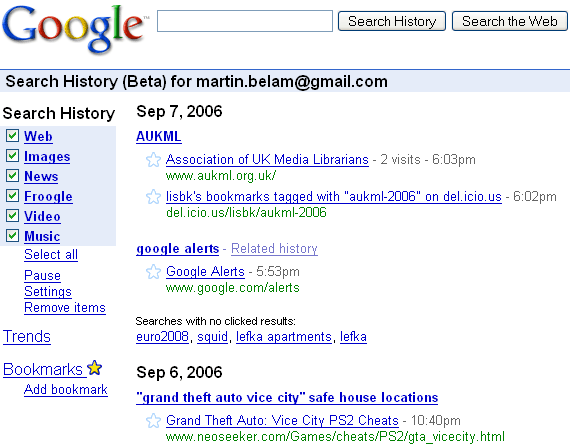Click the Search History sidebar heading
Image resolution: width=570 pixels, height=446 pixels.
pos(59,113)
